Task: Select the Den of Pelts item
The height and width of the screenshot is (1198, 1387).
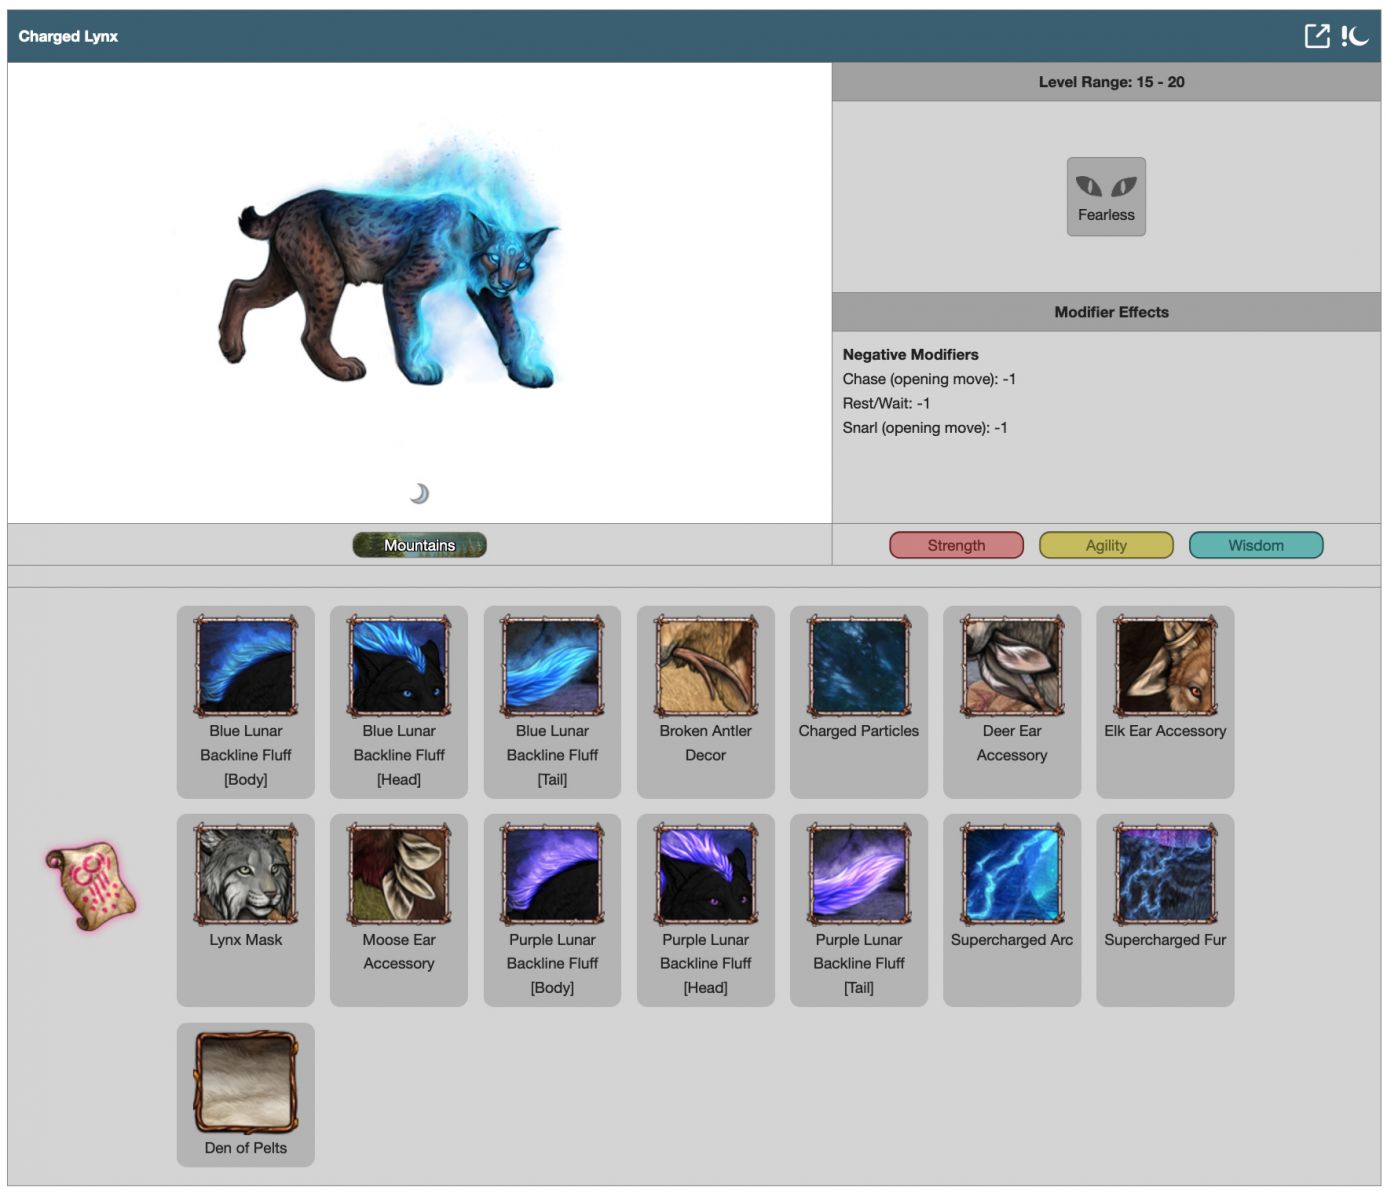Action: (x=246, y=1083)
